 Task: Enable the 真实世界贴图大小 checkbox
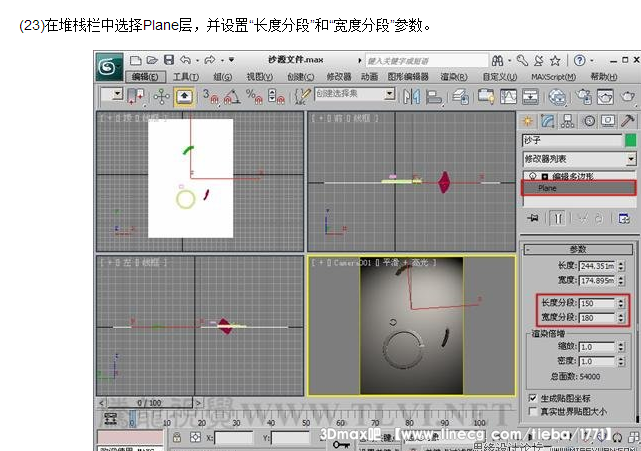(x=533, y=411)
